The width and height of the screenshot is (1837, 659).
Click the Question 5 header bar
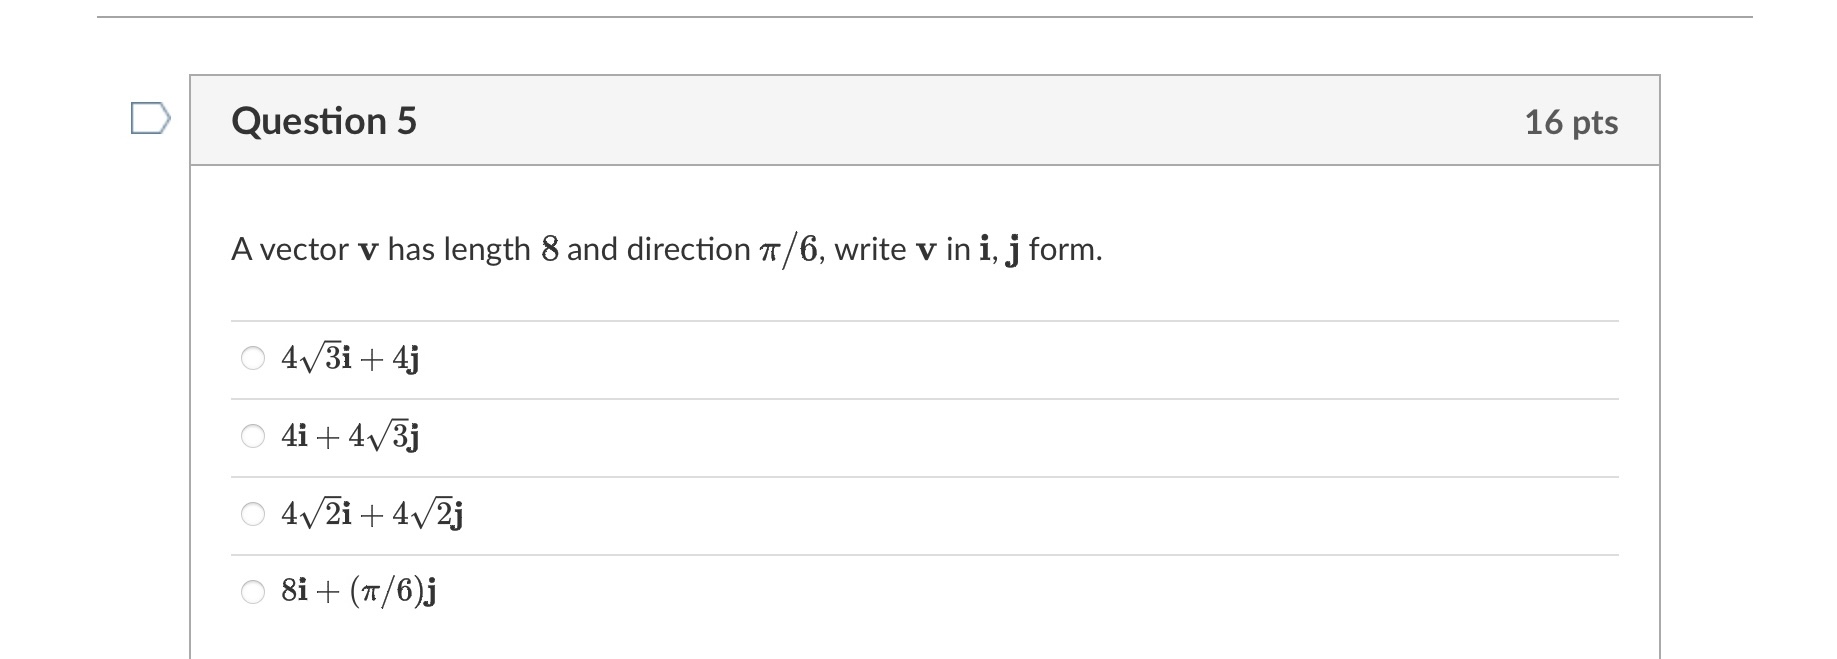coord(900,120)
